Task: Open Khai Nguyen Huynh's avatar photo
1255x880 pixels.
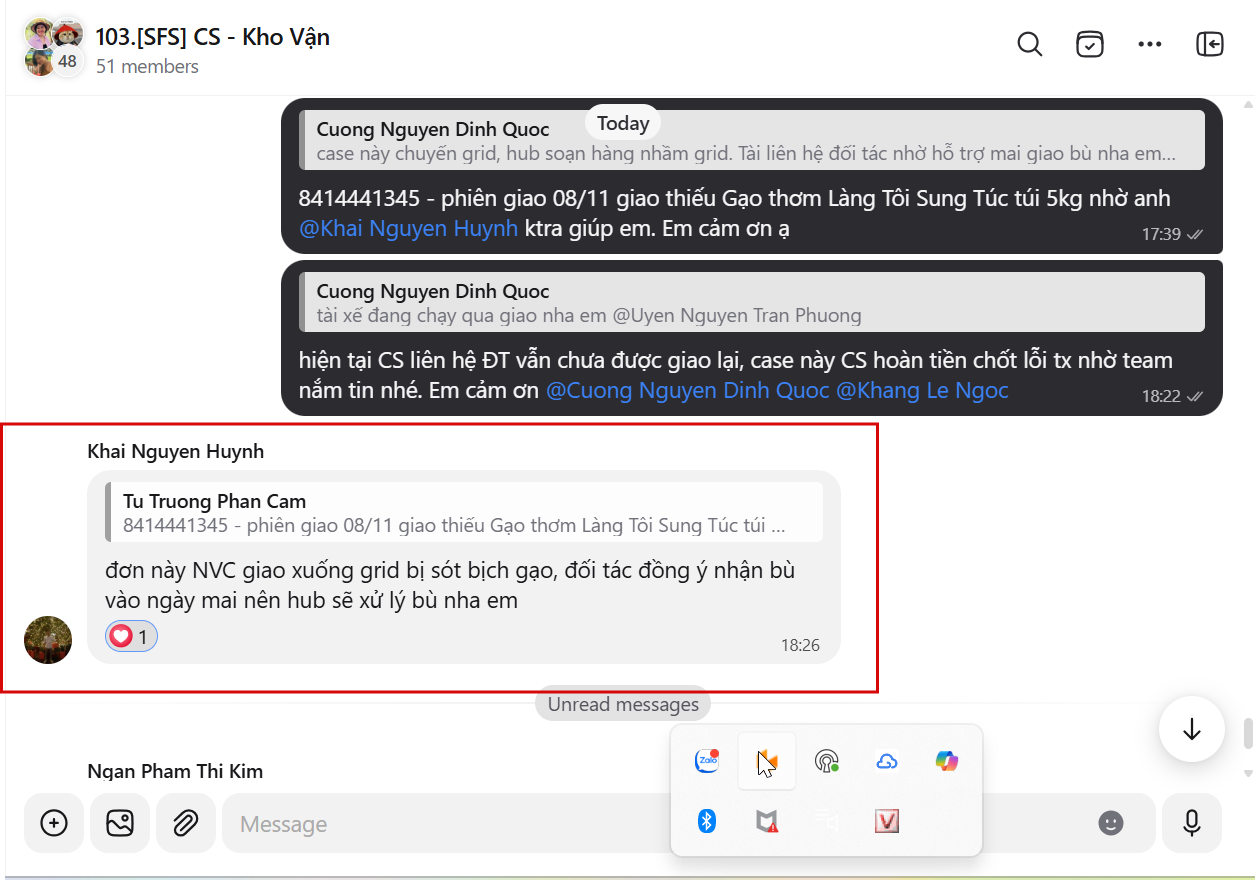Action: click(x=48, y=640)
